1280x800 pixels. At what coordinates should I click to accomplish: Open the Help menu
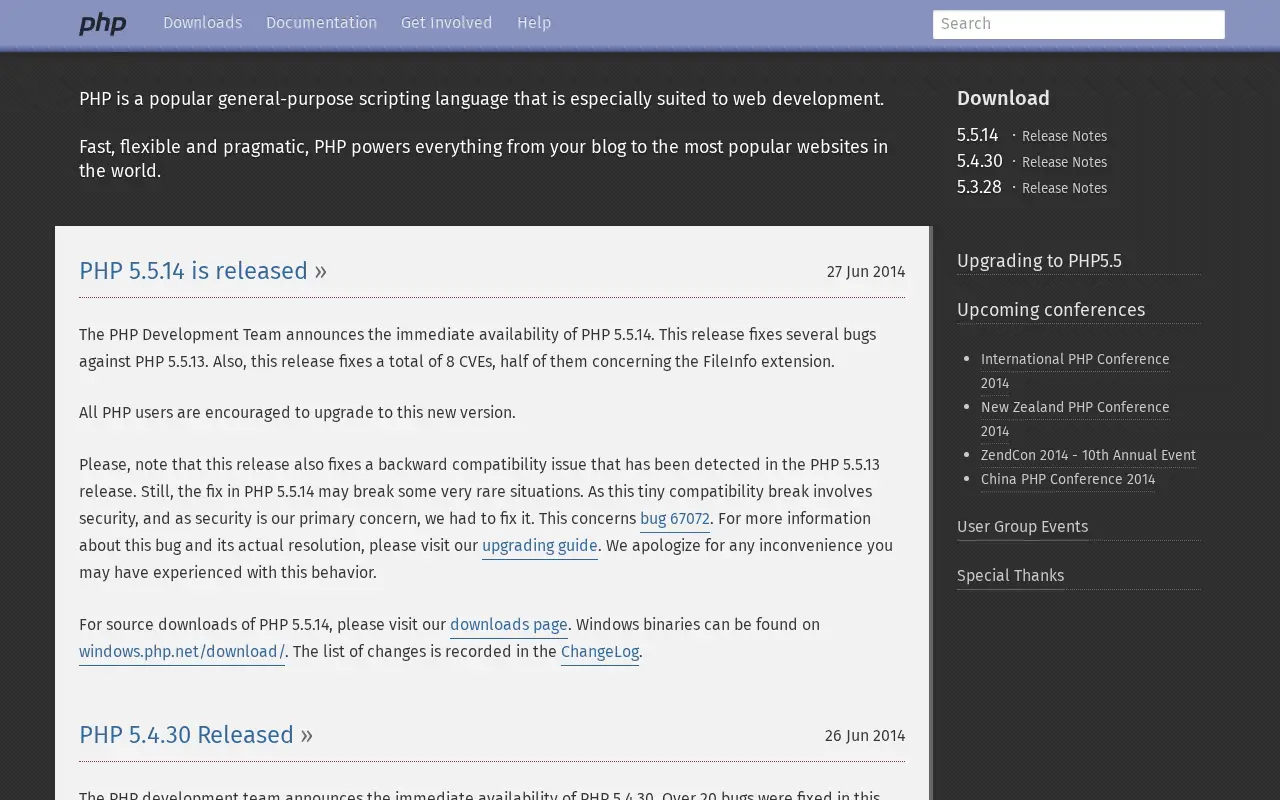click(x=534, y=23)
